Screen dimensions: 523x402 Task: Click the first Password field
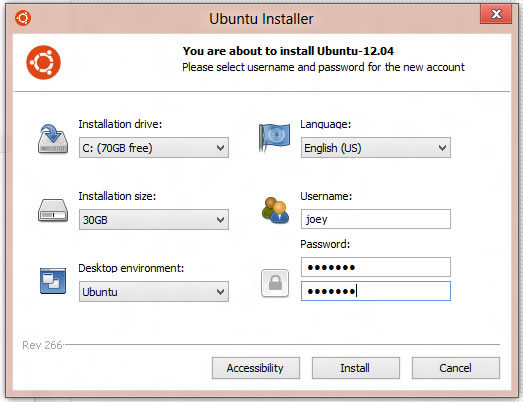click(x=376, y=267)
